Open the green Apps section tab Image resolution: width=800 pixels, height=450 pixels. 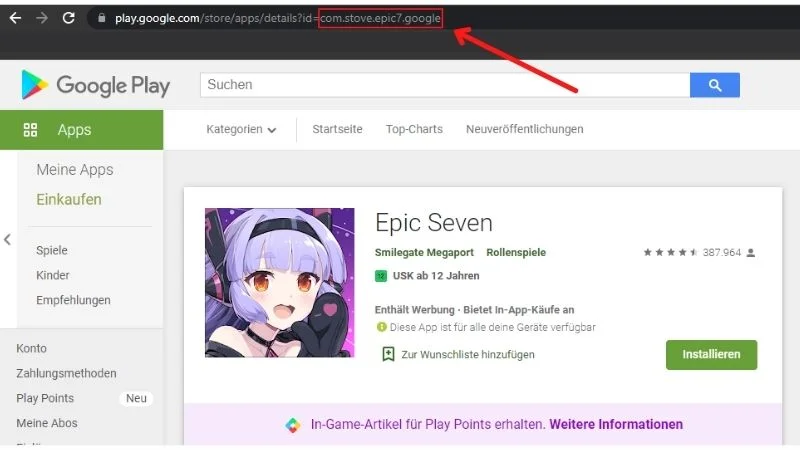[x=82, y=130]
